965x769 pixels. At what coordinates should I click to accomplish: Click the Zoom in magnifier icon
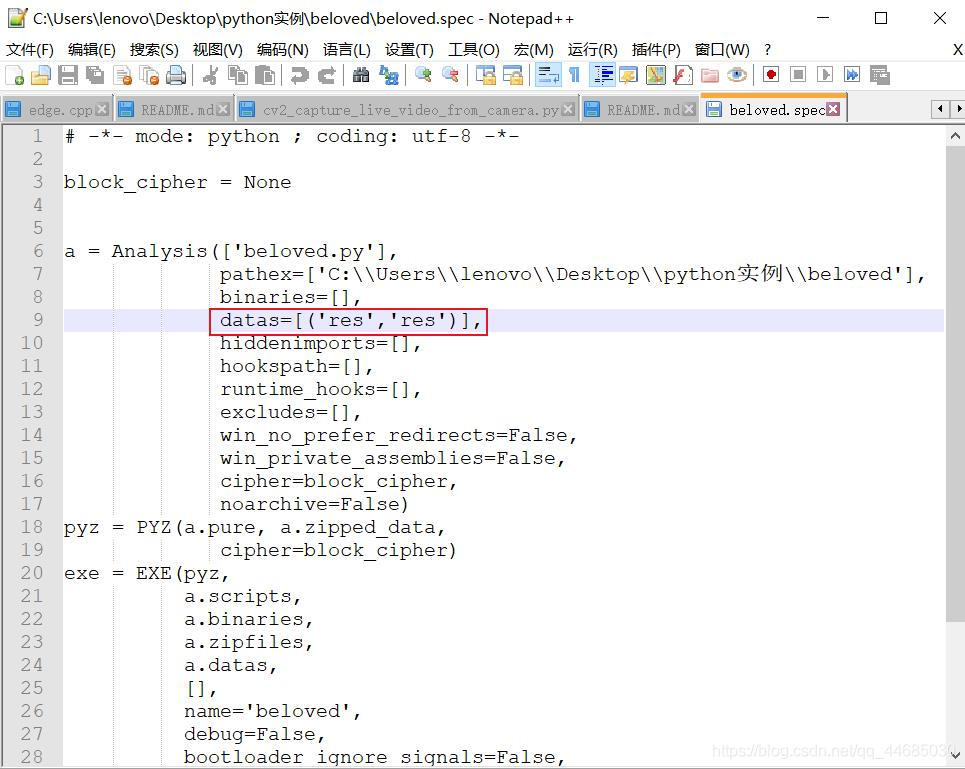click(x=423, y=75)
